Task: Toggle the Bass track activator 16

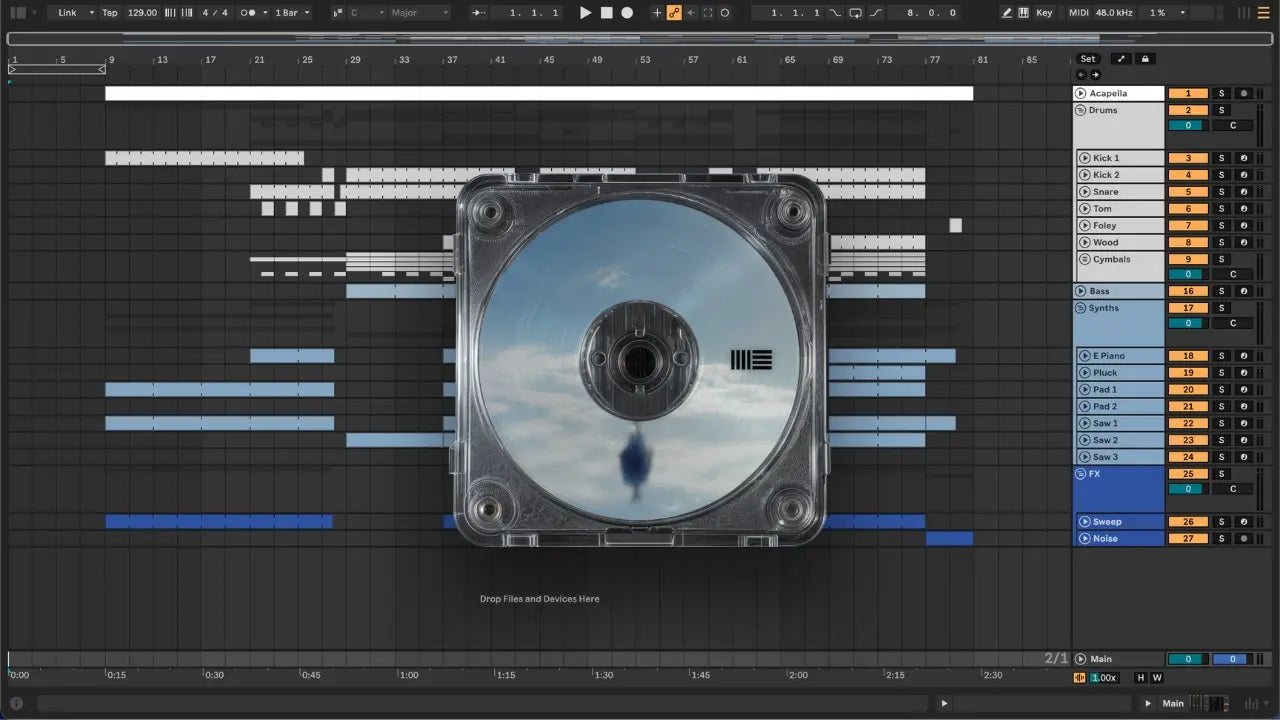Action: [x=1188, y=291]
